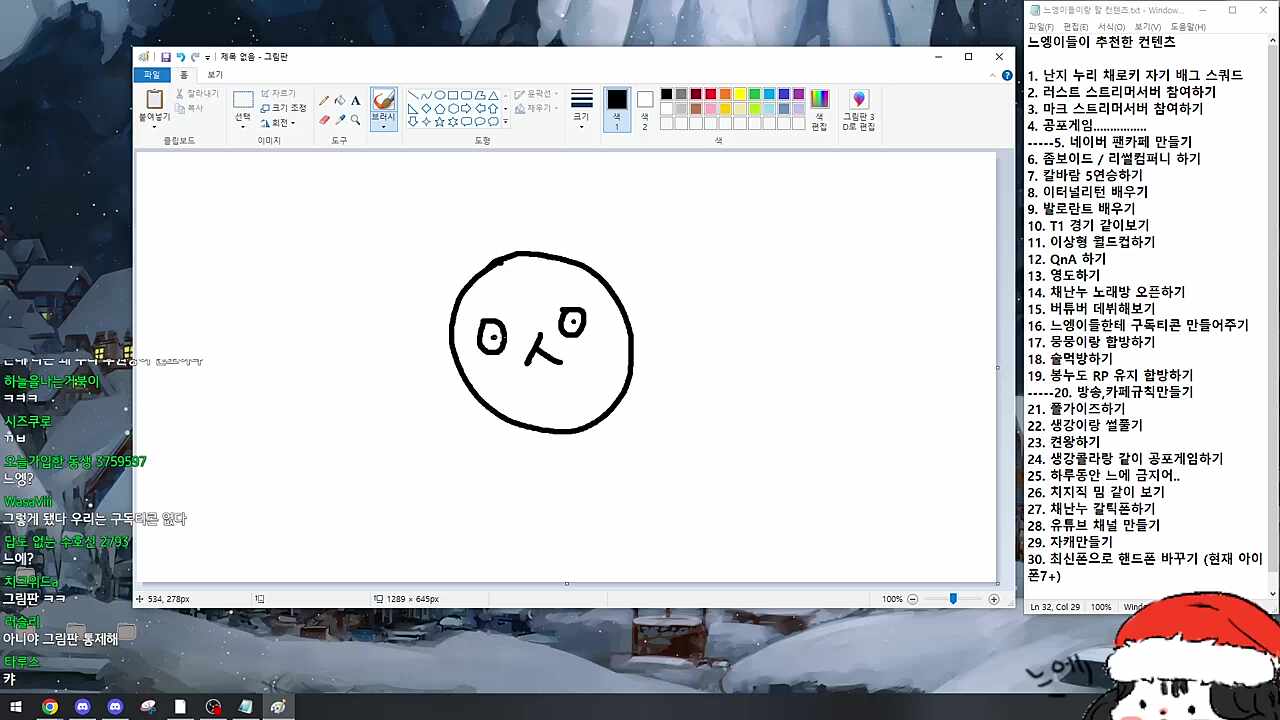Image resolution: width=1280 pixels, height=720 pixels.
Task: Pick the red color swatch
Action: point(711,94)
